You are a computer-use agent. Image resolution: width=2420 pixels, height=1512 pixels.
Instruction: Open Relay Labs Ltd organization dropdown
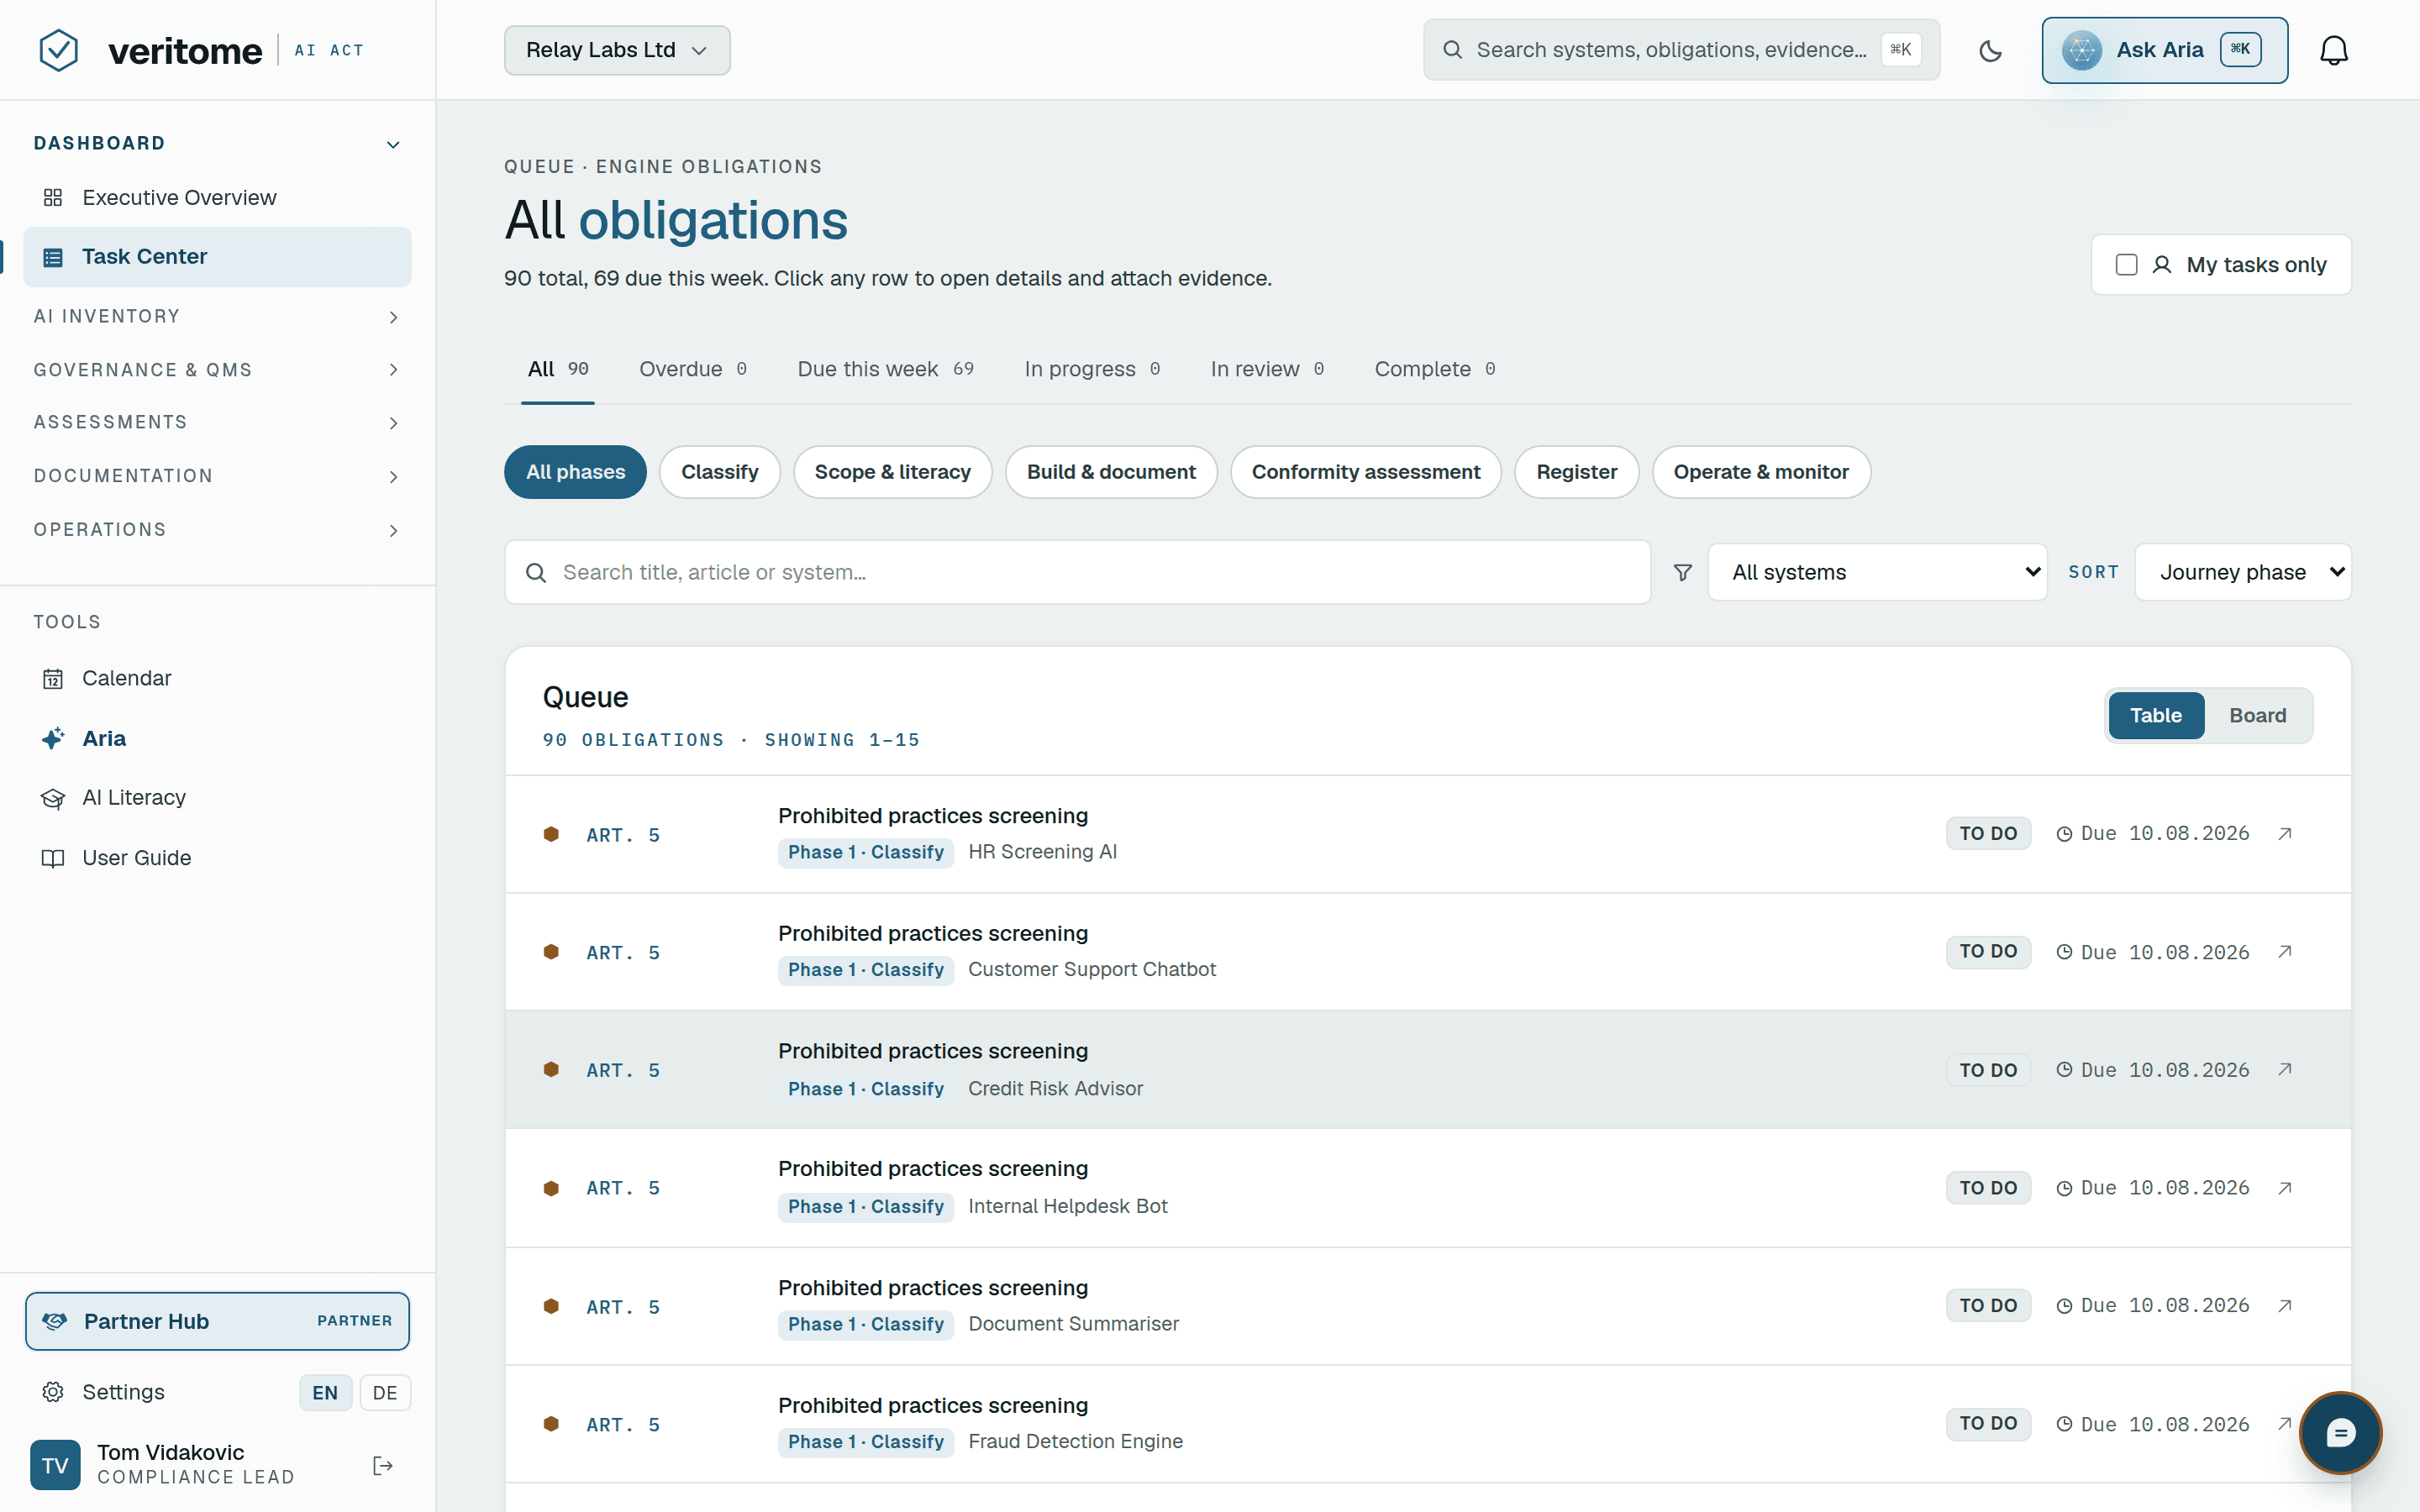point(617,50)
